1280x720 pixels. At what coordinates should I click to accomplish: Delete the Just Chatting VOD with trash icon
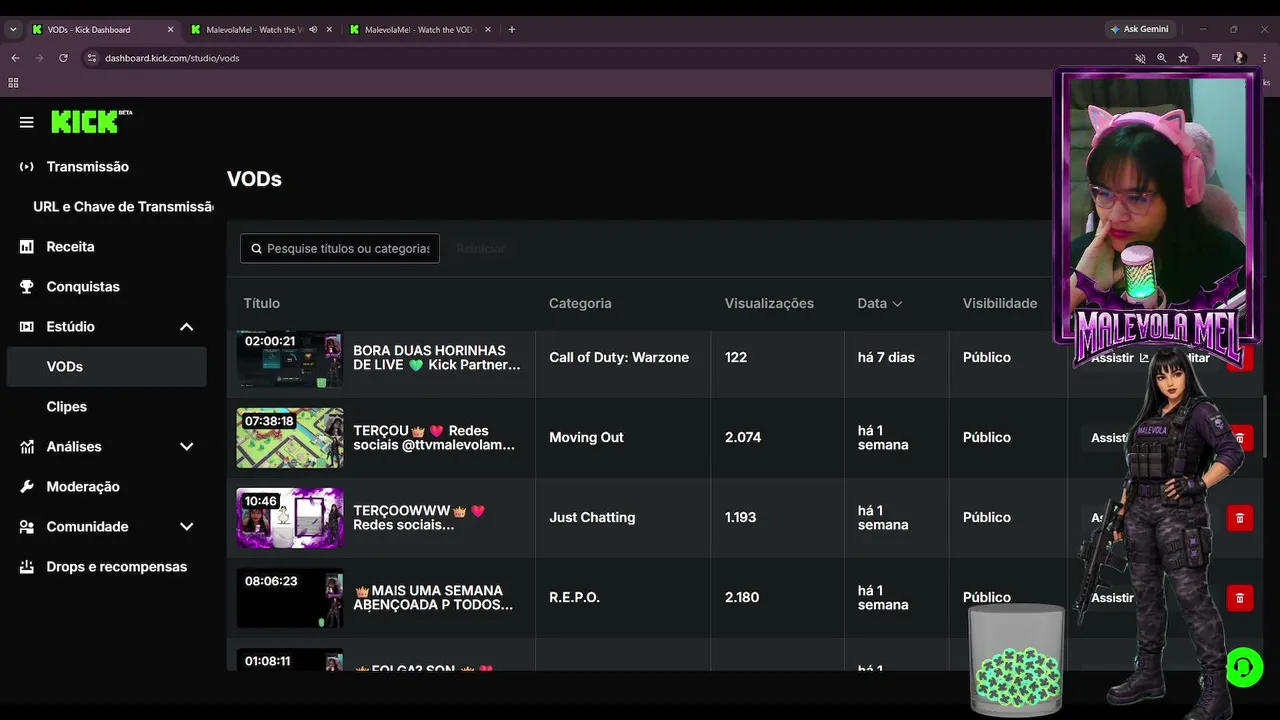tap(1240, 517)
